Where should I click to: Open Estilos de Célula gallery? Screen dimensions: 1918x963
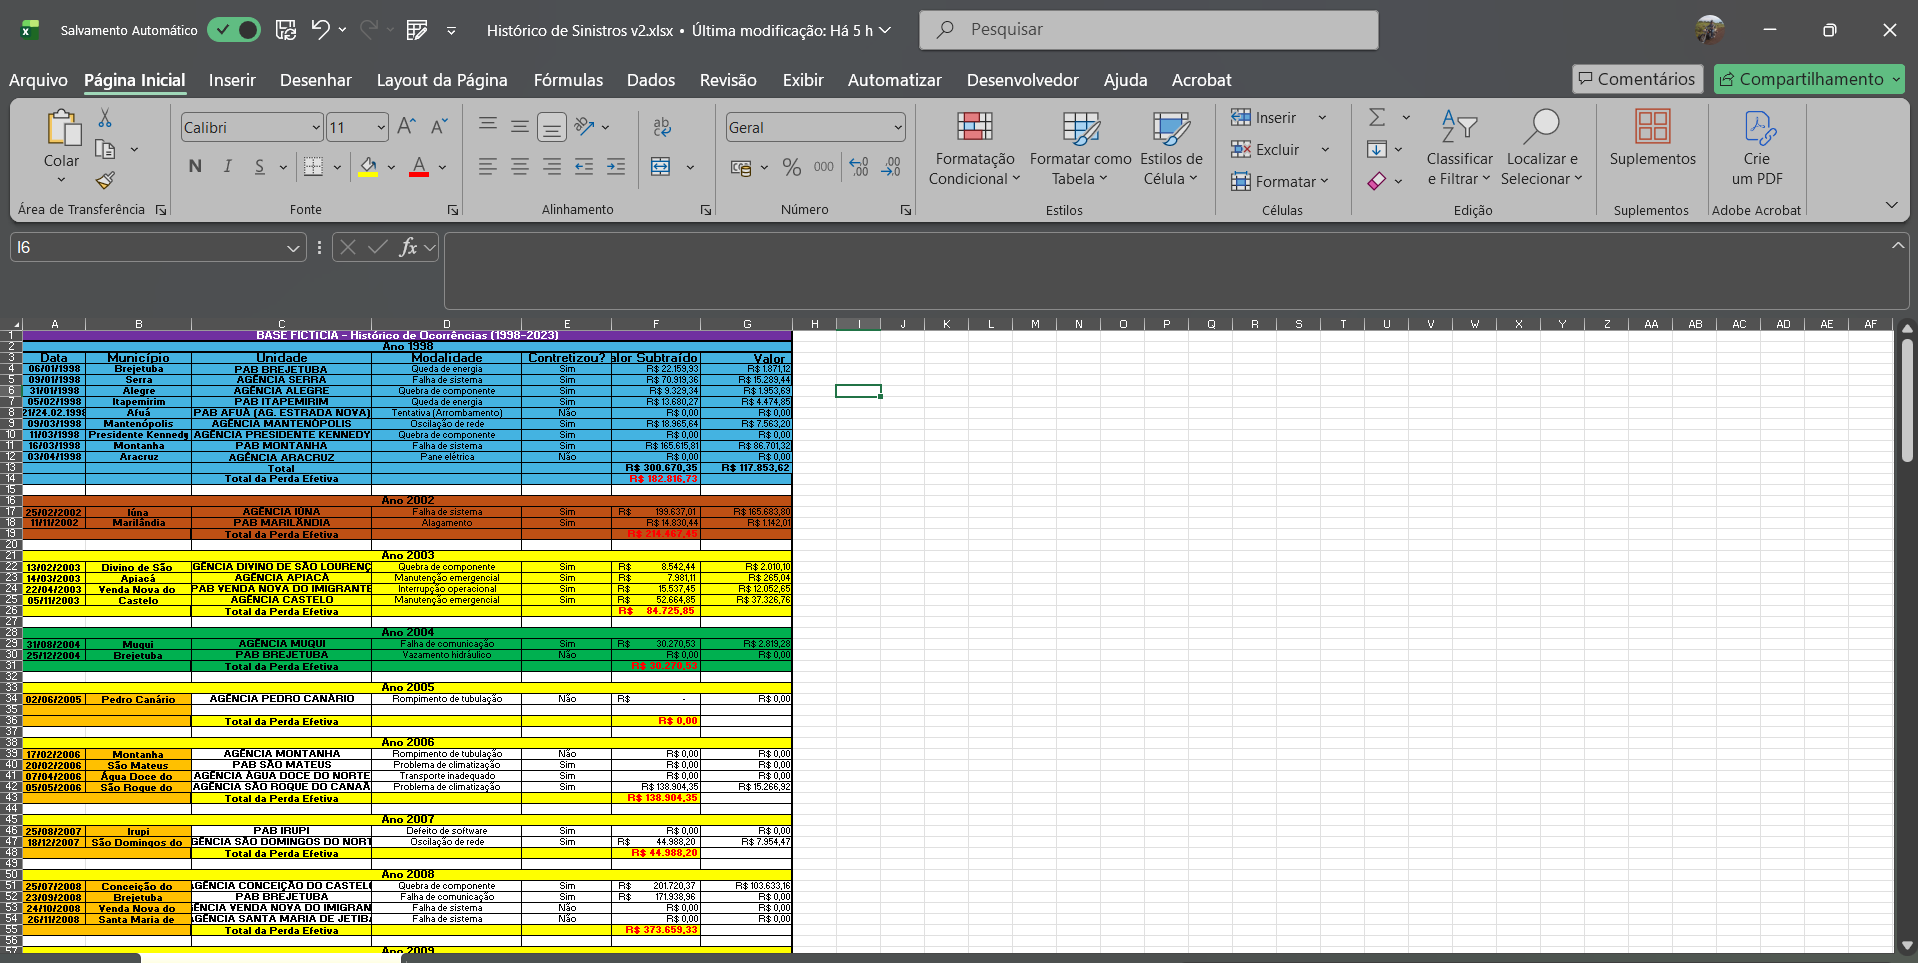pos(1170,148)
